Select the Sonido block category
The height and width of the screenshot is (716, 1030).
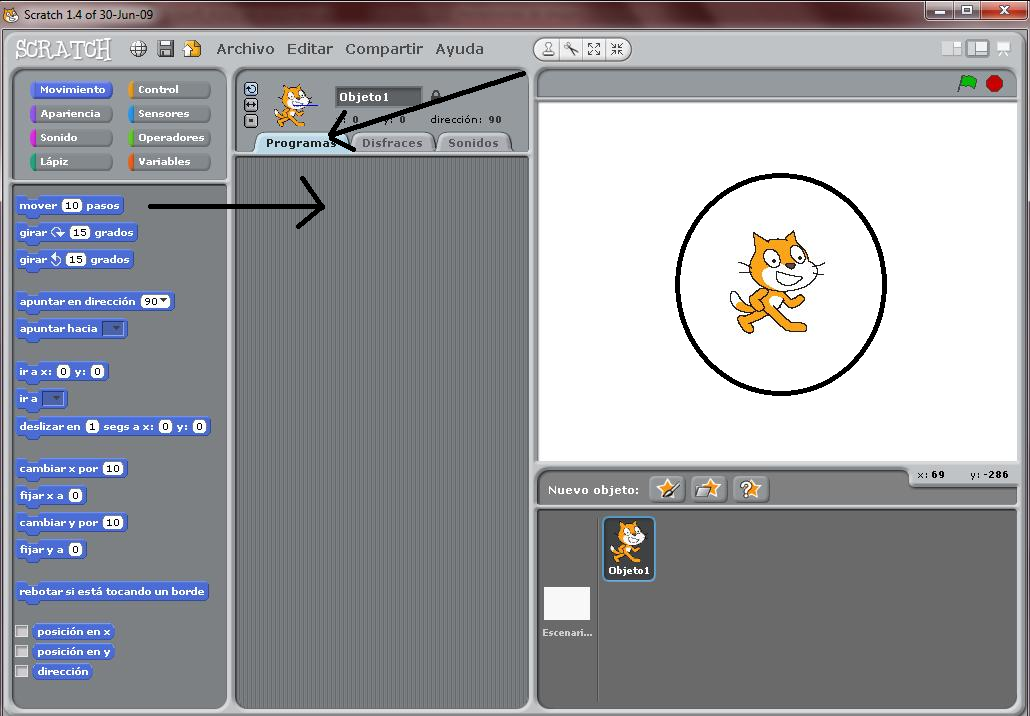(72, 137)
